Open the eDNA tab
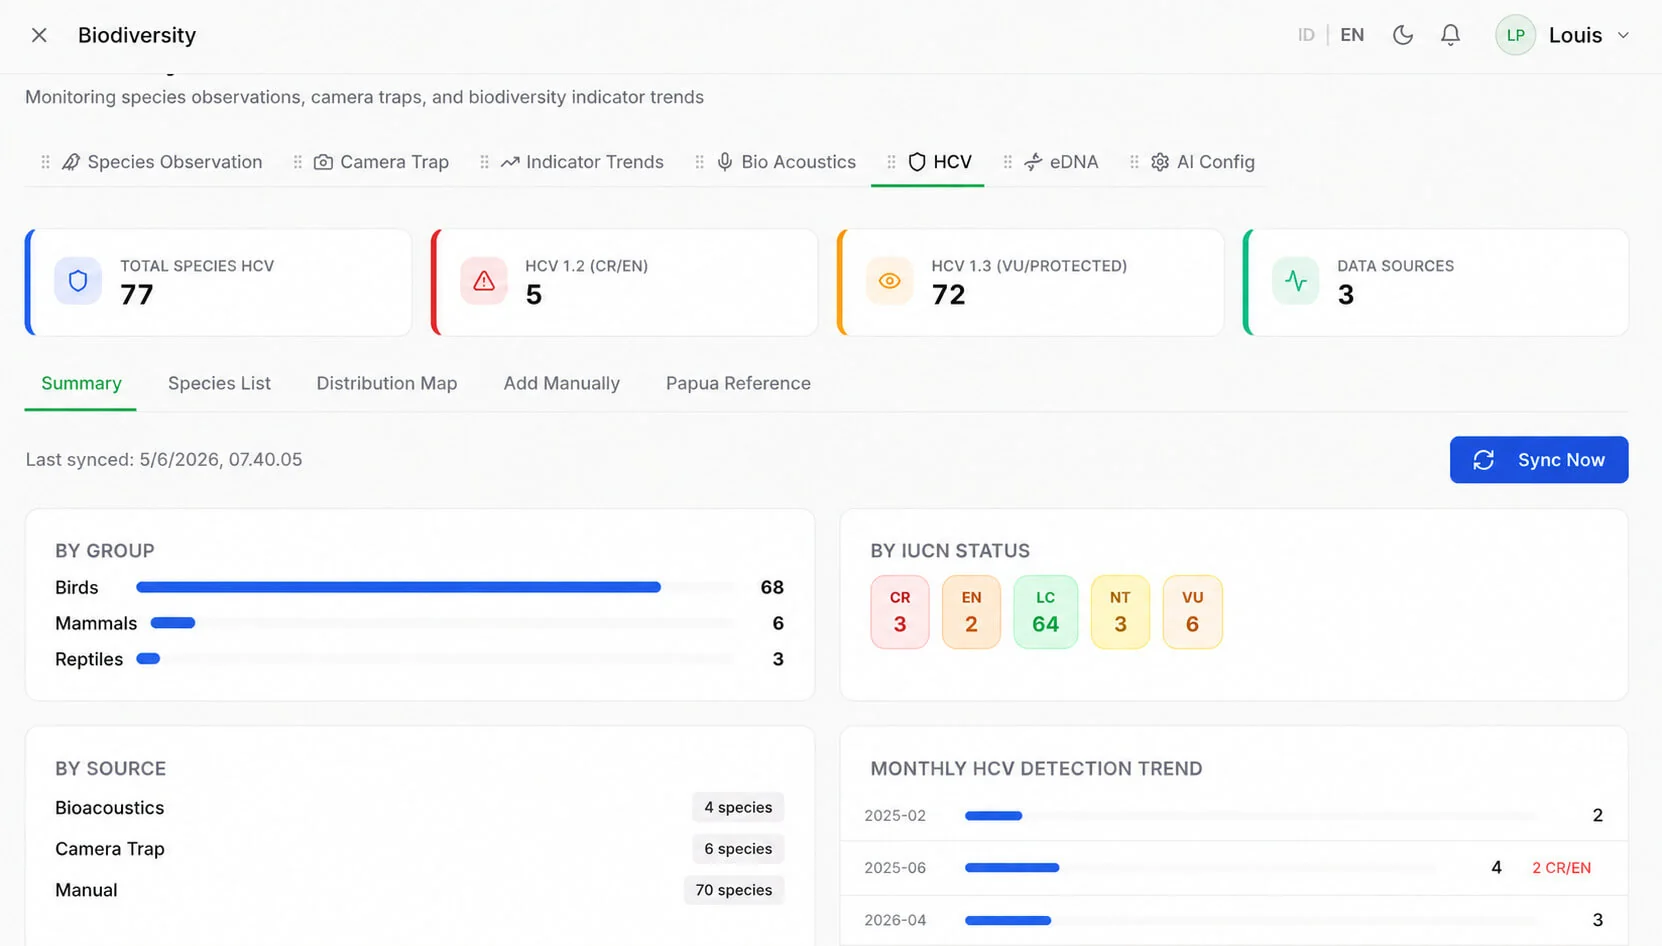1662x946 pixels. coord(1061,162)
